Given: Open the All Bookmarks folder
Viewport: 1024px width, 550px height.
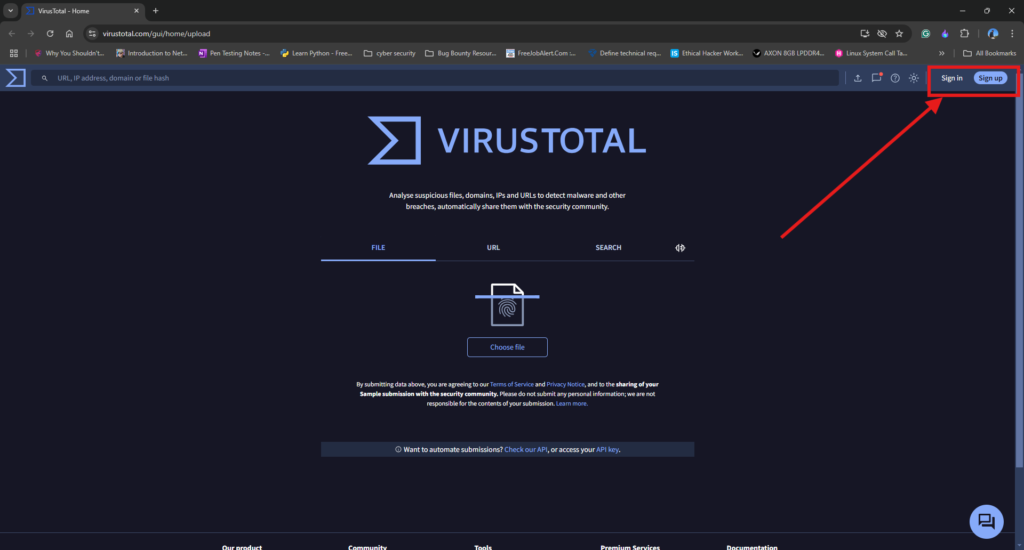Looking at the screenshot, I should coord(989,53).
